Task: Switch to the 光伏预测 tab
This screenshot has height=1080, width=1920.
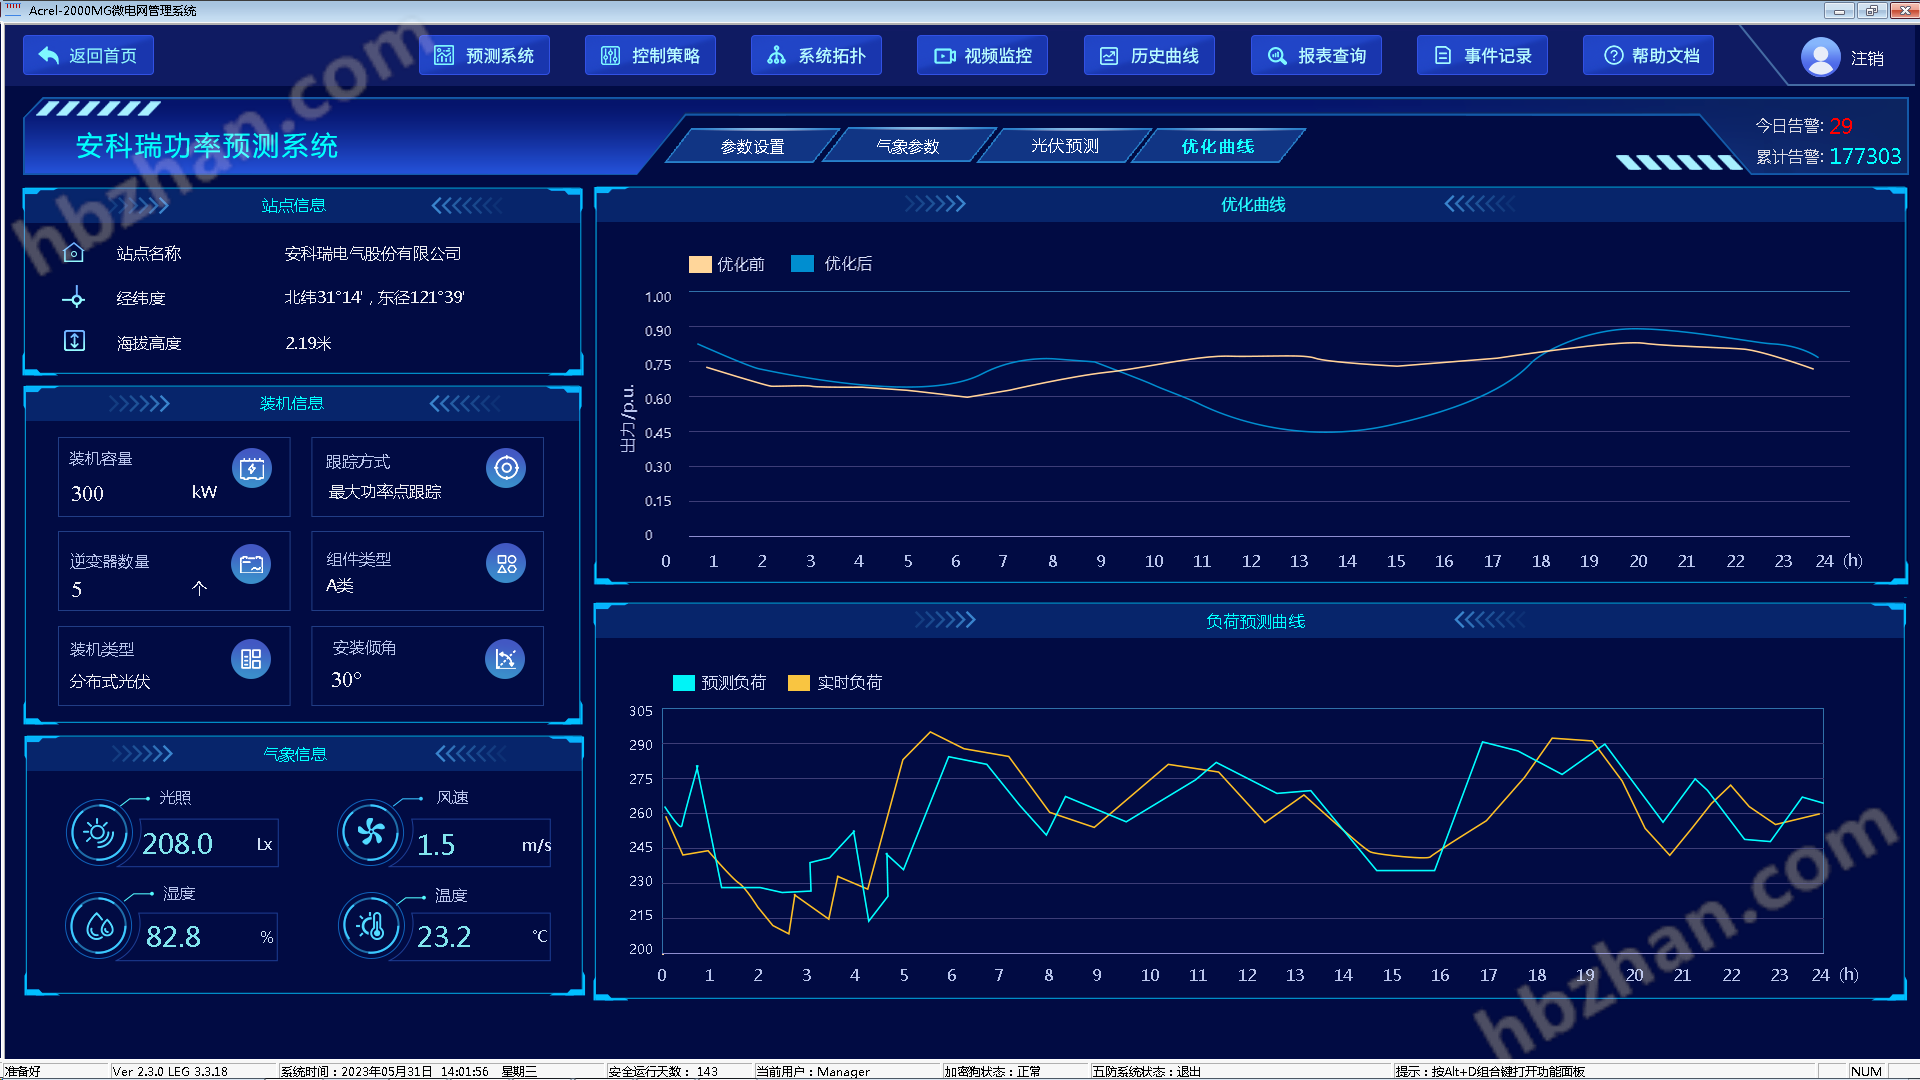Action: pyautogui.click(x=1064, y=146)
